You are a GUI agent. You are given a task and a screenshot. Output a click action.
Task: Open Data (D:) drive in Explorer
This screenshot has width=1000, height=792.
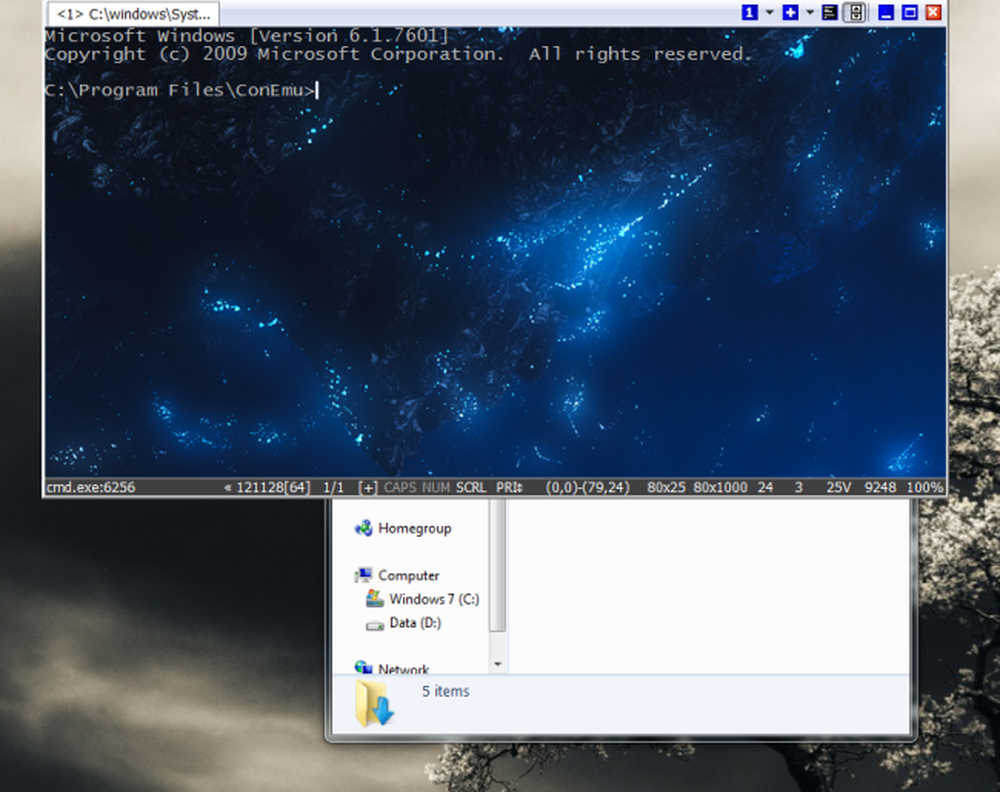(x=415, y=623)
